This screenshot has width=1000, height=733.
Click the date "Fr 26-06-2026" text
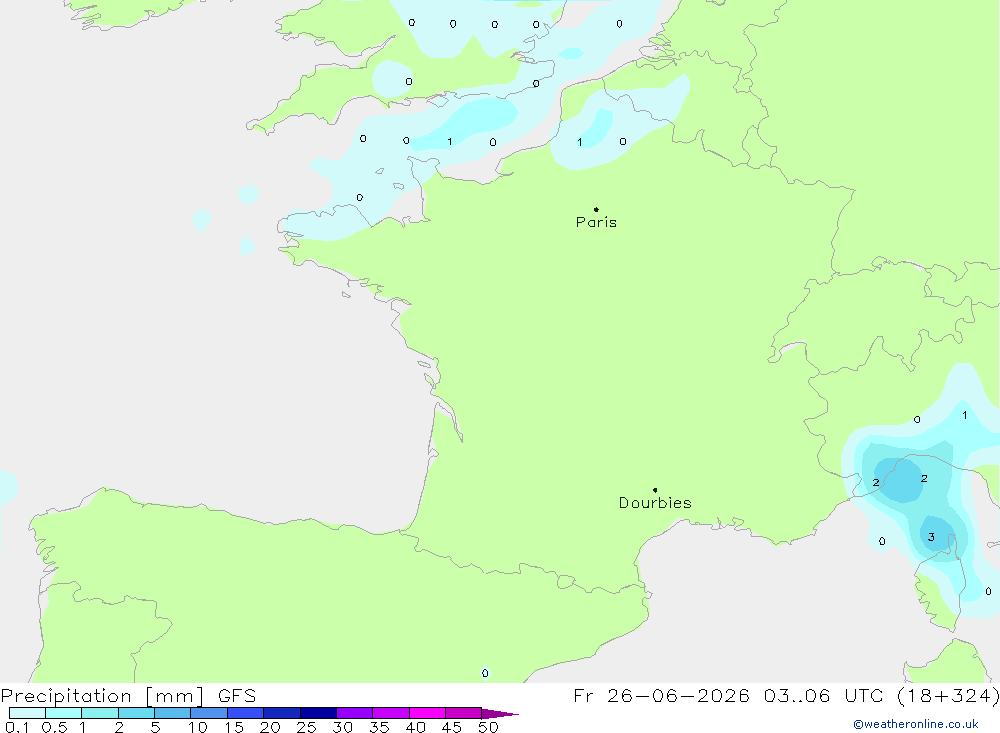tap(661, 696)
